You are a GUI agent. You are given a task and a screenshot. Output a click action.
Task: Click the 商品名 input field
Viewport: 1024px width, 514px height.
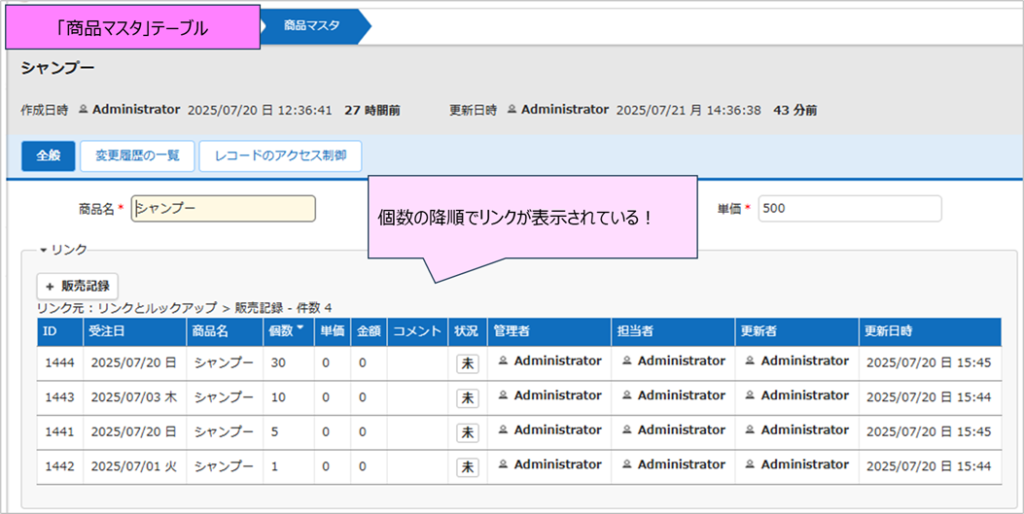(x=223, y=208)
